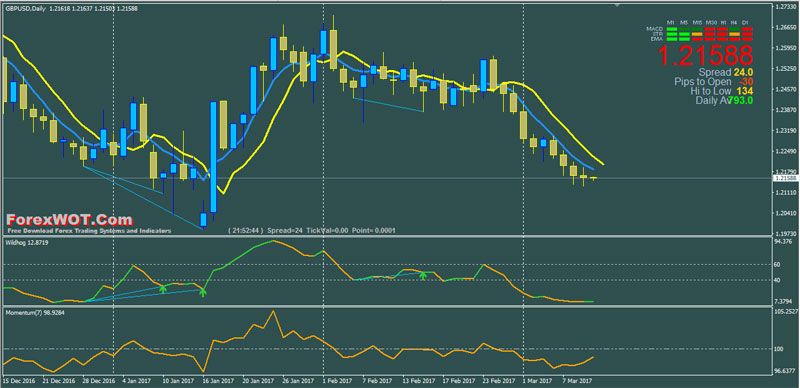Click the Pips to Open -30 readout
This screenshot has width=800, height=388.
click(x=714, y=82)
